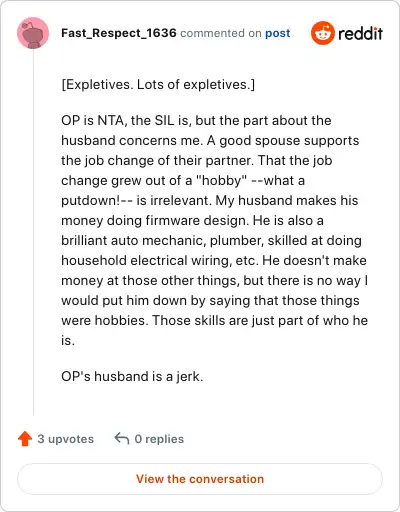Open "View the conversation" button

coord(200,479)
